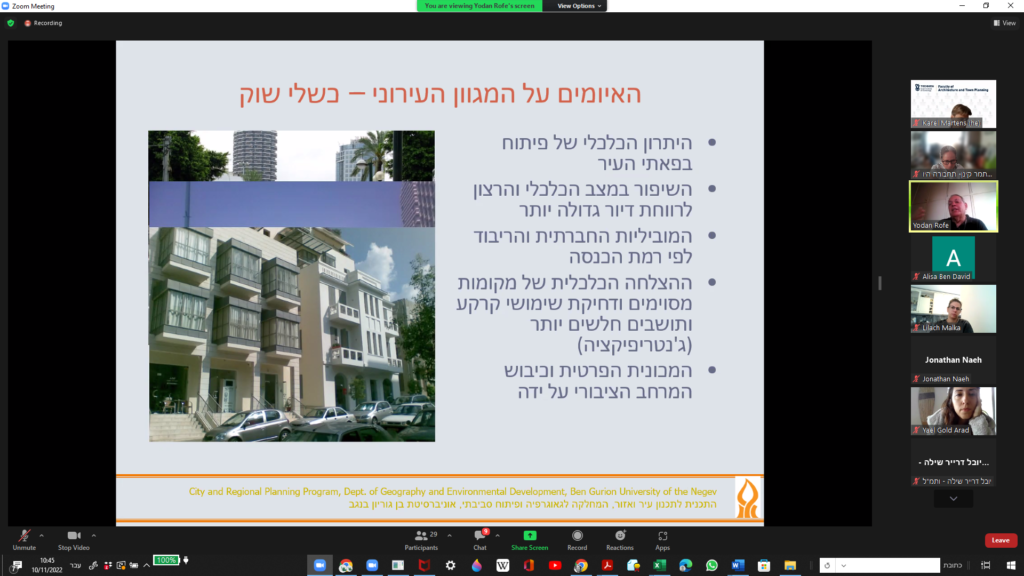Open the Chat panel

point(480,538)
